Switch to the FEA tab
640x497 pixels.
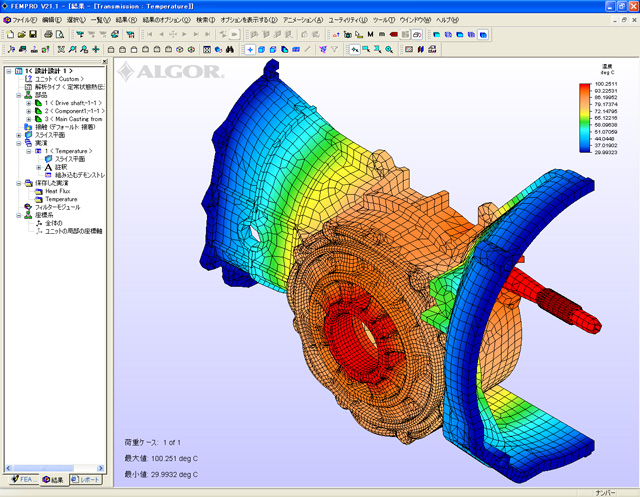(22, 479)
